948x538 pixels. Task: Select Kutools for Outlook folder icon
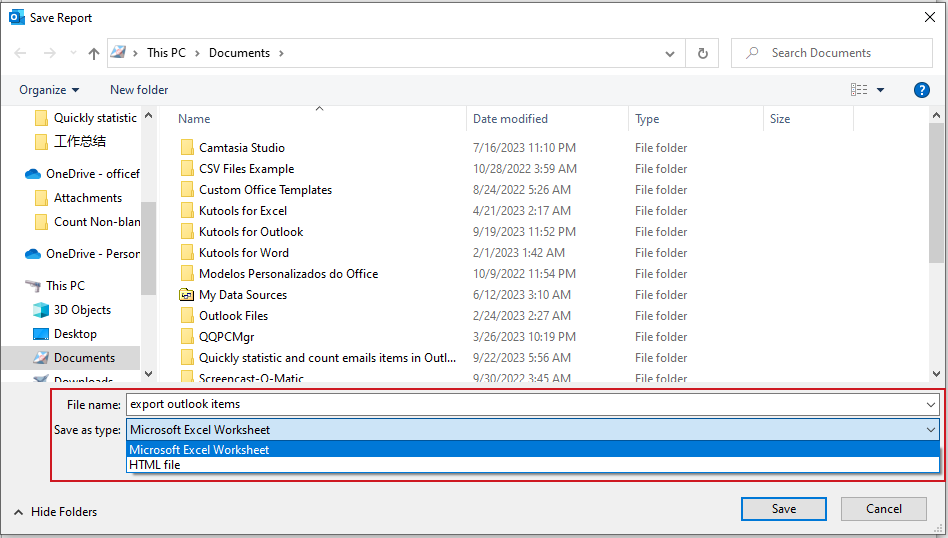click(187, 232)
